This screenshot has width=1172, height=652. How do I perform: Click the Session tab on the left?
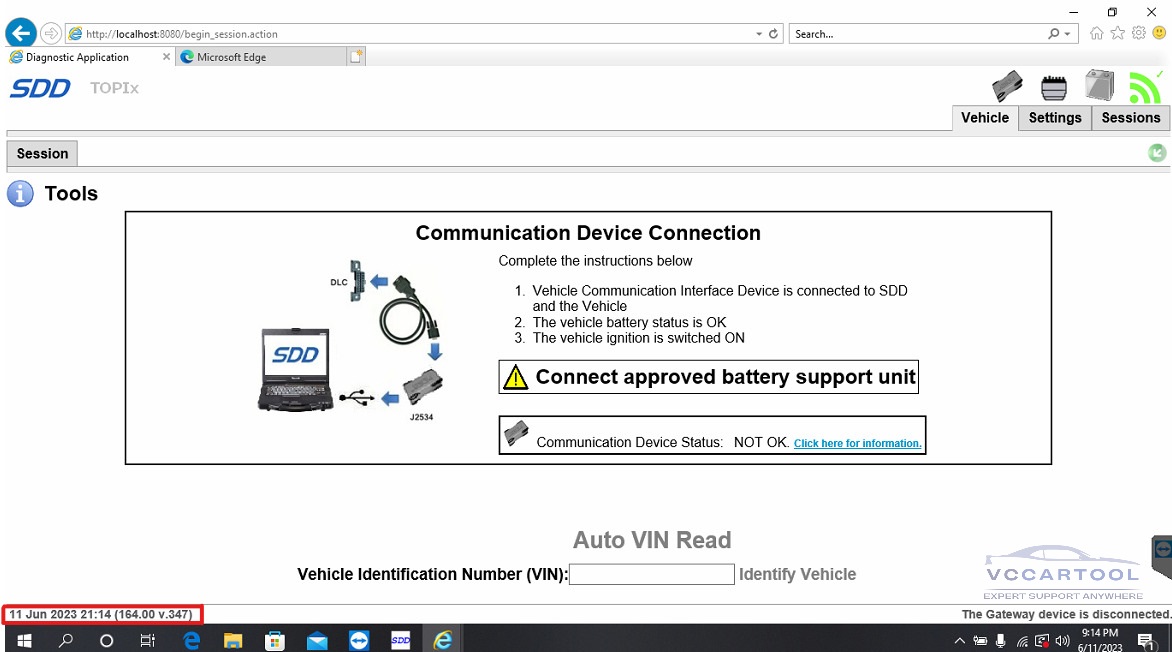(42, 154)
